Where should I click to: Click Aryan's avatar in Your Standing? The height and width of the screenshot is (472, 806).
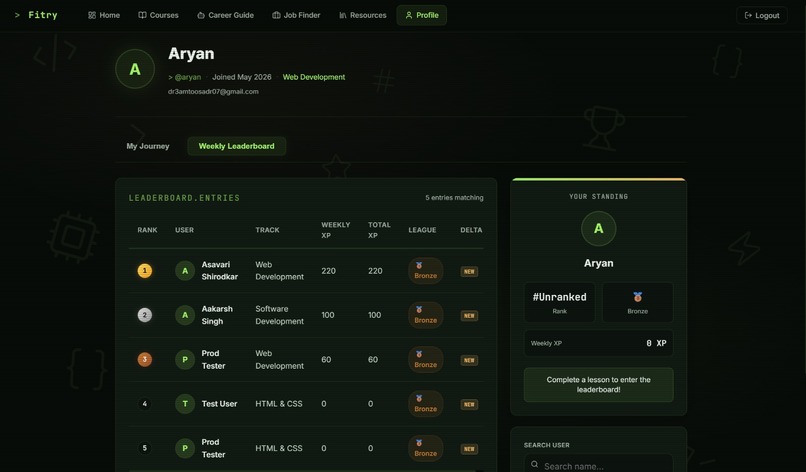[598, 228]
